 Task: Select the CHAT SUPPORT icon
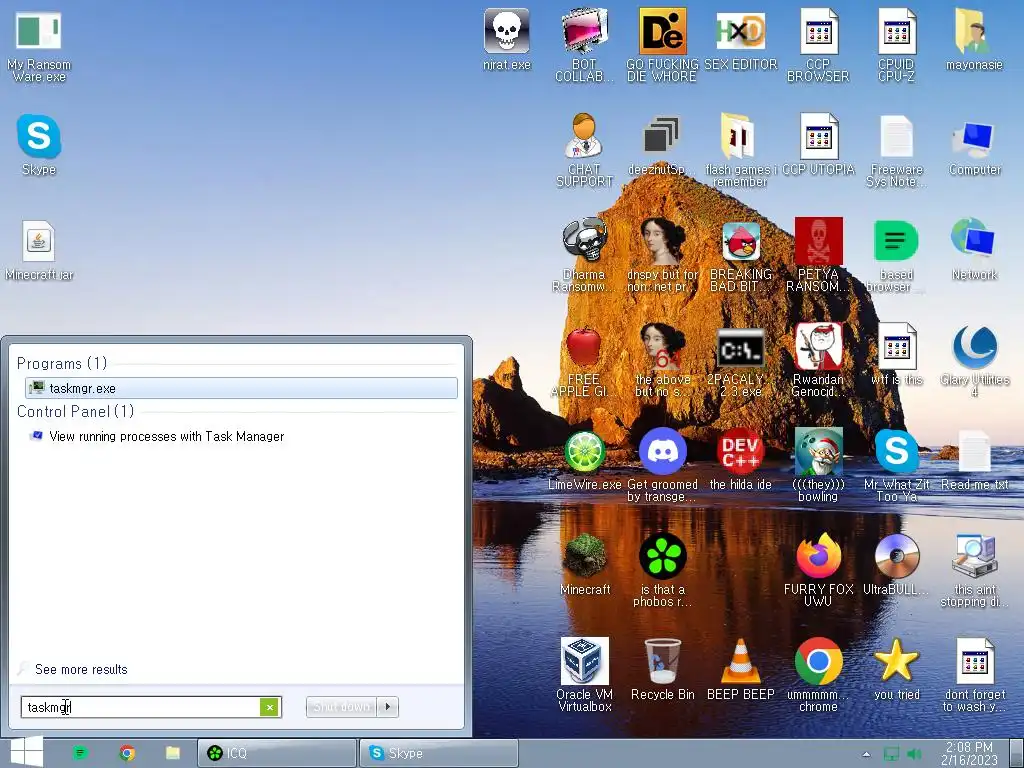pyautogui.click(x=584, y=150)
